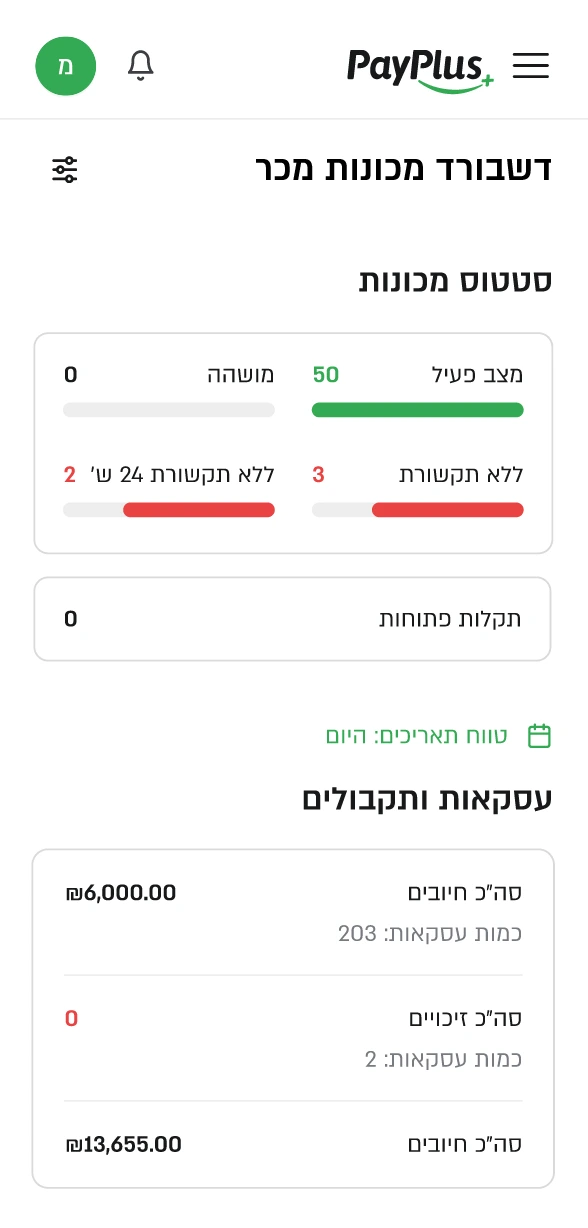This screenshot has height=1228, width=588.
Task: Click the 'ללא תקשורת' count of 3
Action: [x=318, y=474]
